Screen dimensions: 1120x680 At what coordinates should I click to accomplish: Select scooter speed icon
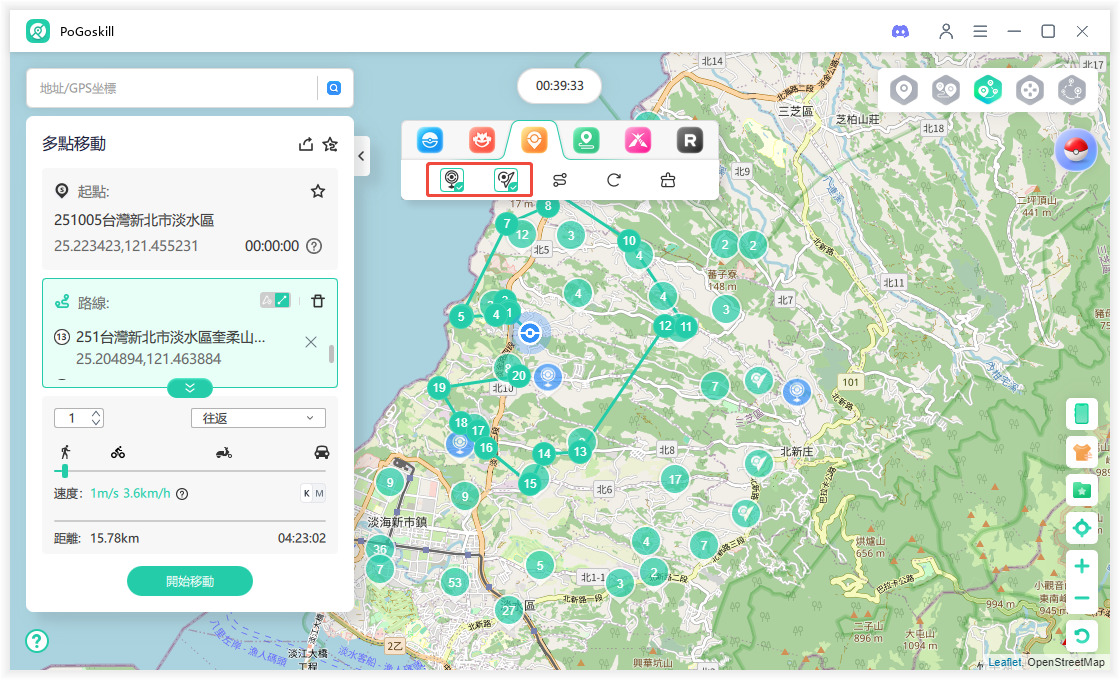(x=224, y=452)
